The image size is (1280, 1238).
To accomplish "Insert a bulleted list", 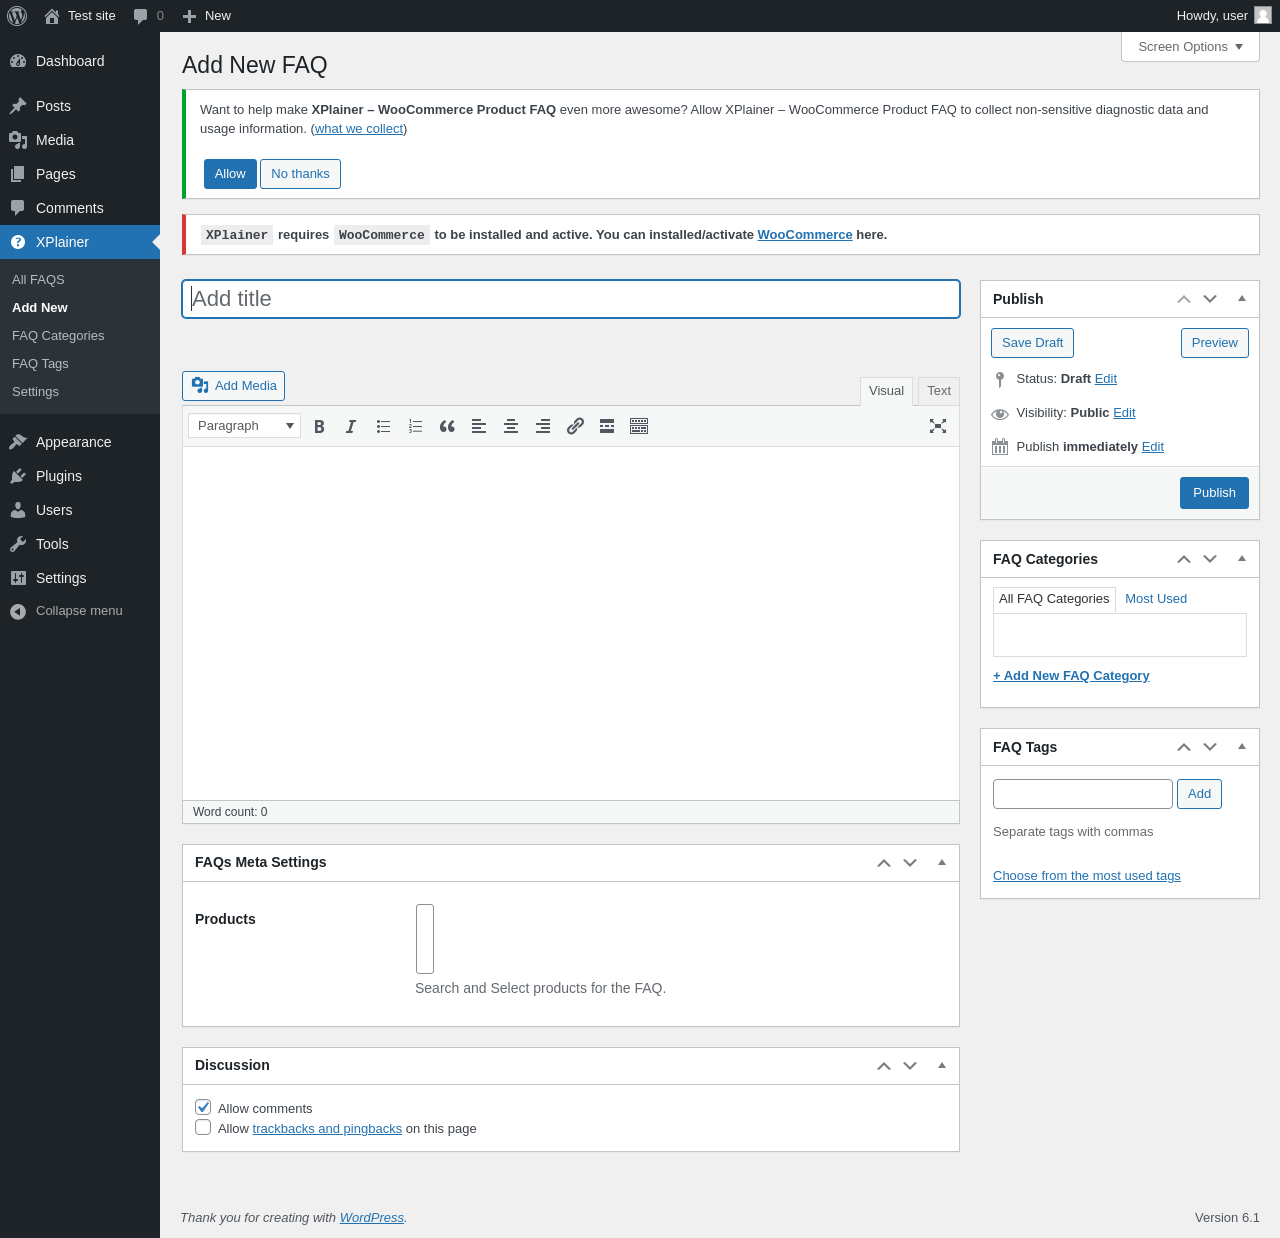I will (383, 426).
